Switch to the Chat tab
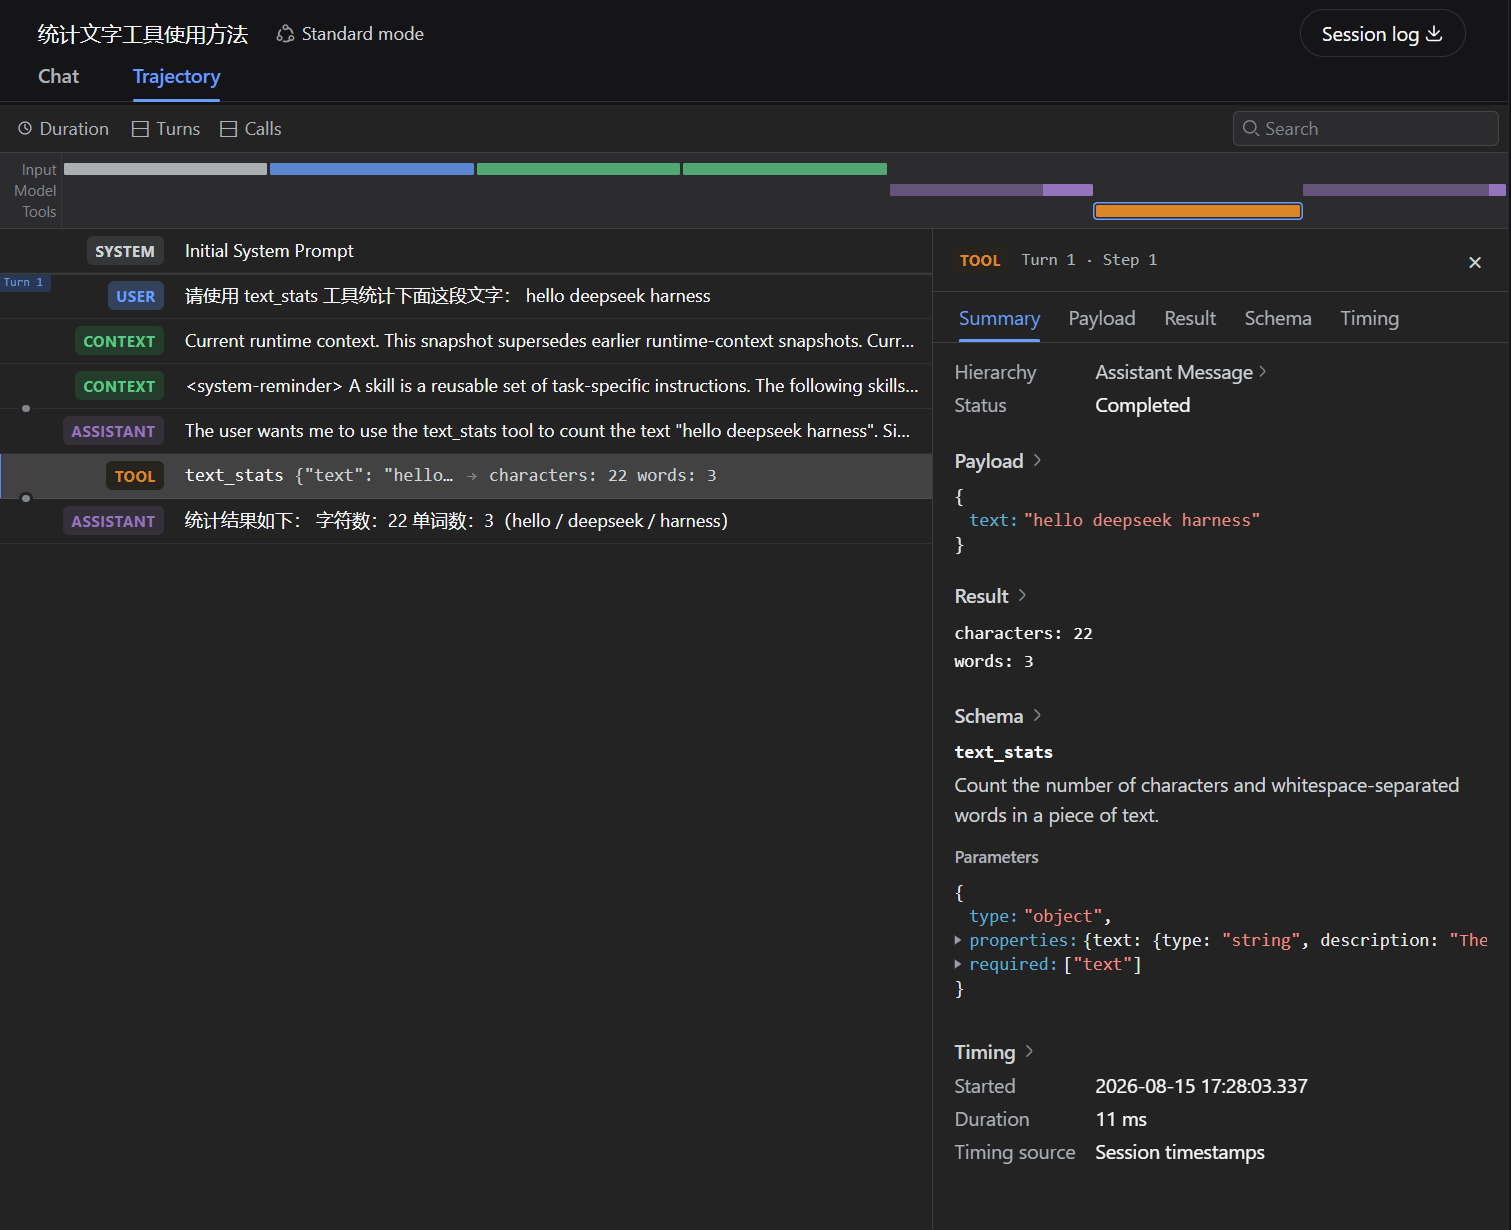This screenshot has height=1230, width=1511. pos(59,77)
